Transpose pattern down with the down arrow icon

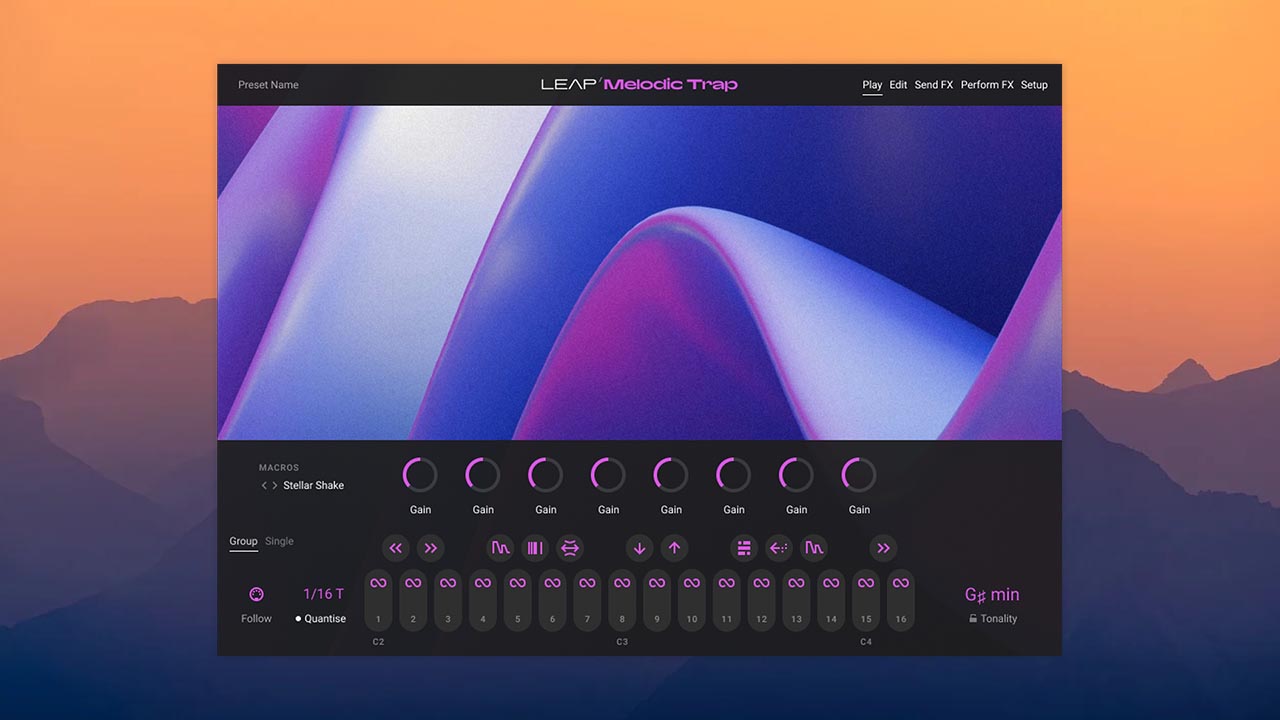pyautogui.click(x=640, y=548)
